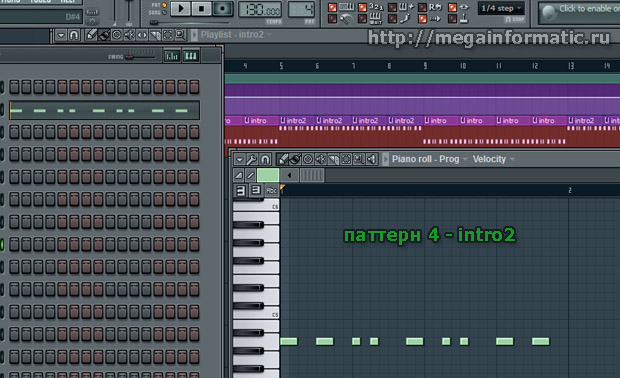
Task: Select the Playlist draw pencil tool
Action: coord(91,35)
